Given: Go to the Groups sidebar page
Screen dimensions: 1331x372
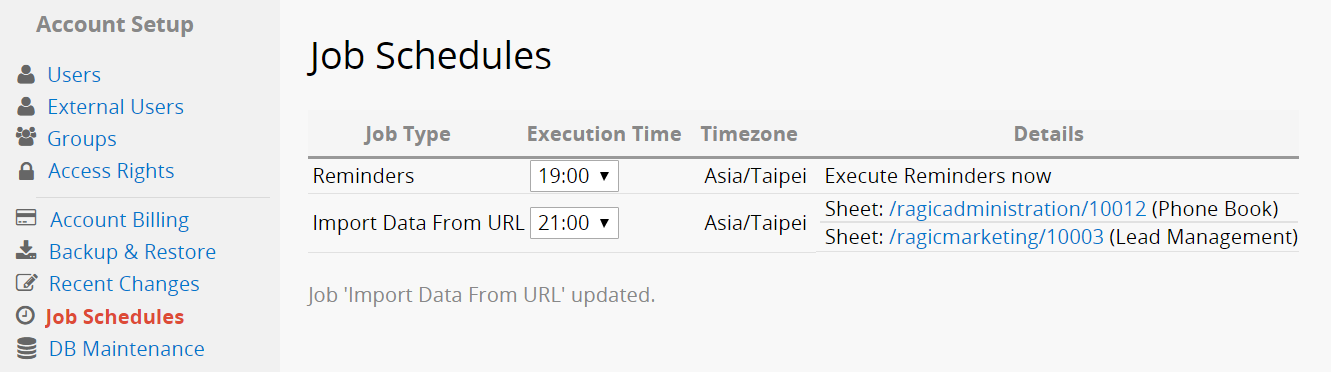Looking at the screenshot, I should click(x=82, y=139).
